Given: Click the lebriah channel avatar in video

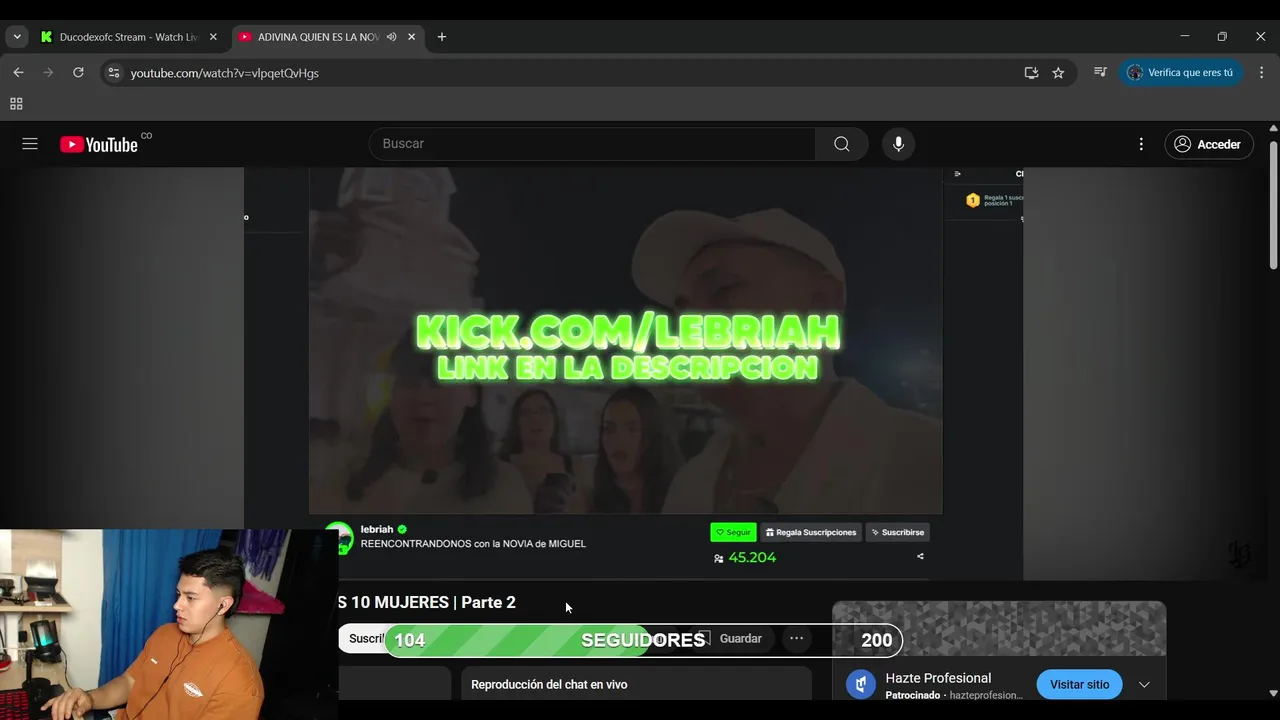Looking at the screenshot, I should [339, 537].
